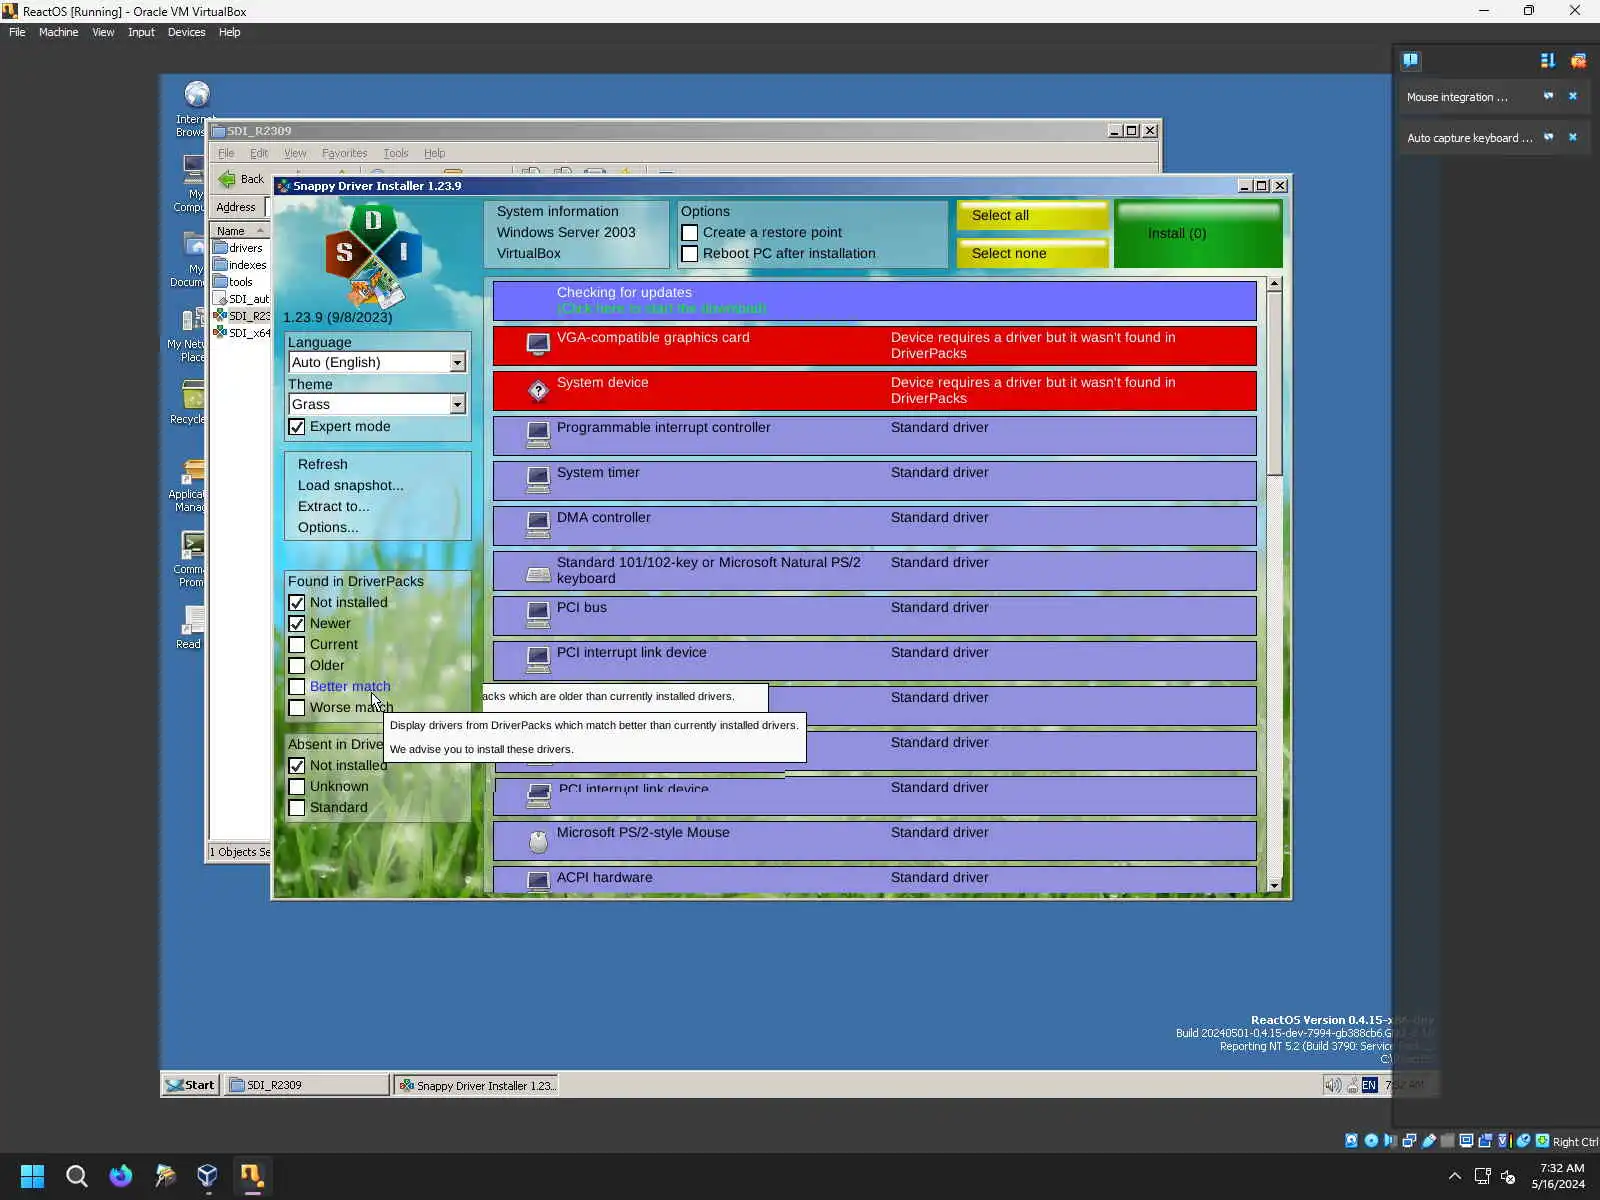Image resolution: width=1600 pixels, height=1200 pixels.
Task: Click the Microsoft PS/2-style Mouse icon
Action: click(x=538, y=842)
